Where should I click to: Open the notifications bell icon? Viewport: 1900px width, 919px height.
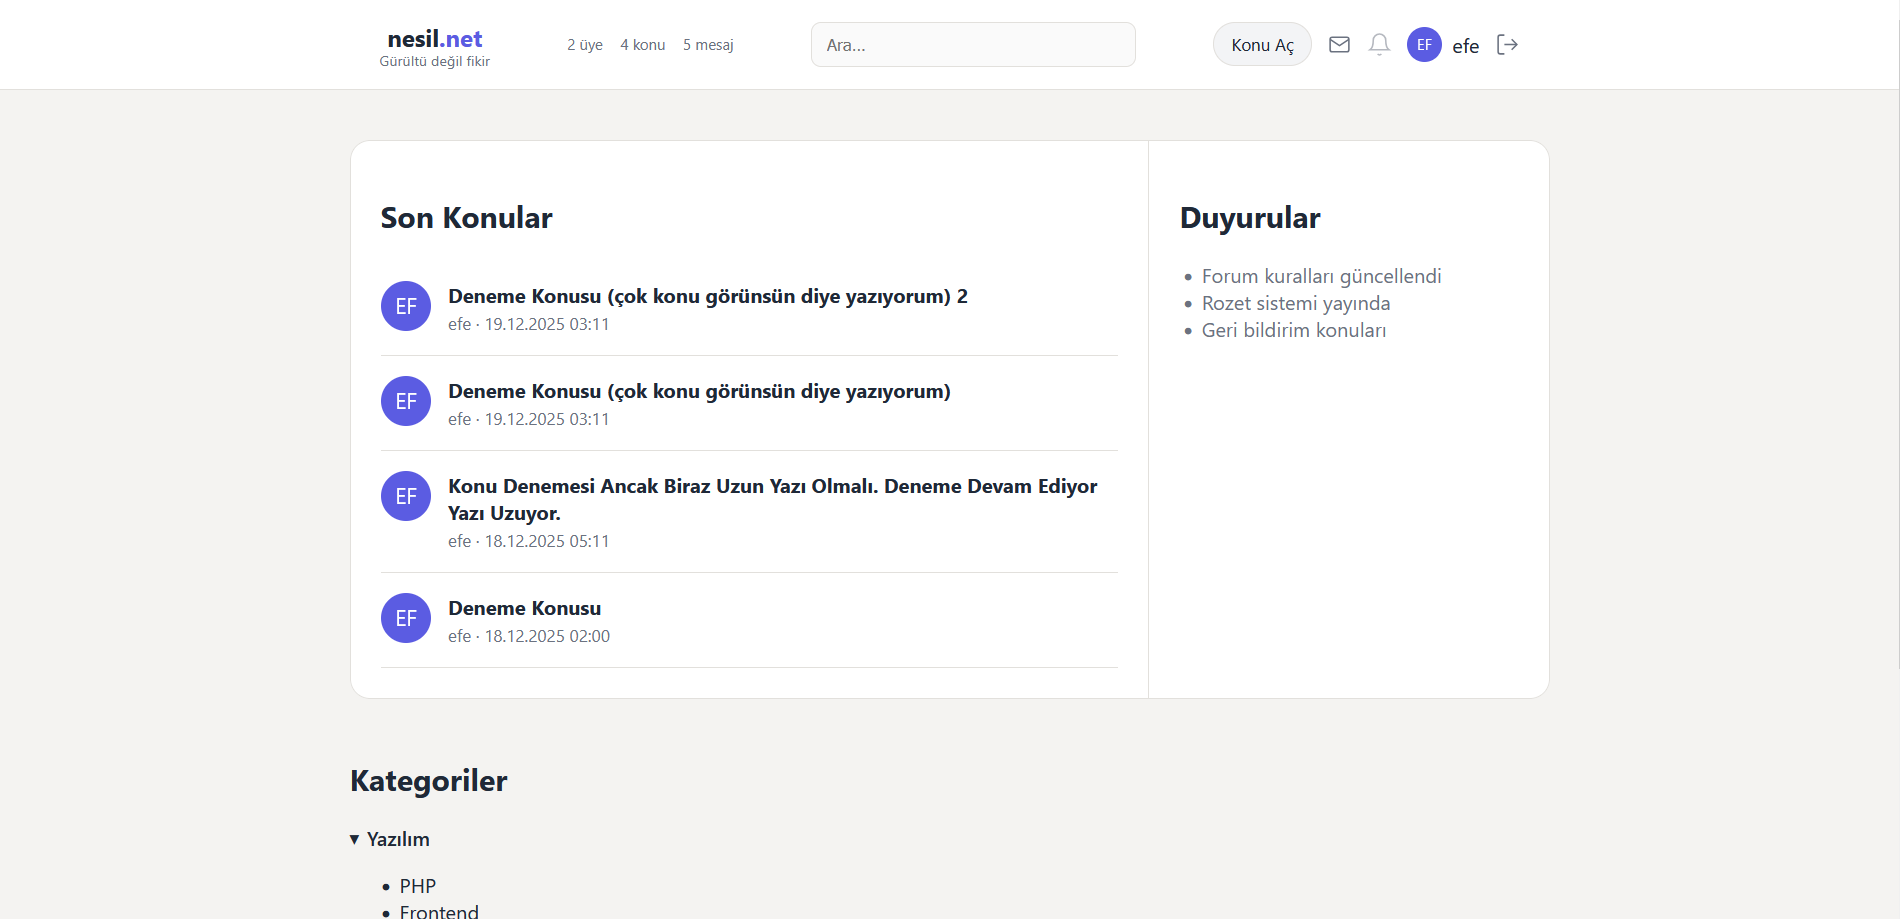click(1379, 44)
